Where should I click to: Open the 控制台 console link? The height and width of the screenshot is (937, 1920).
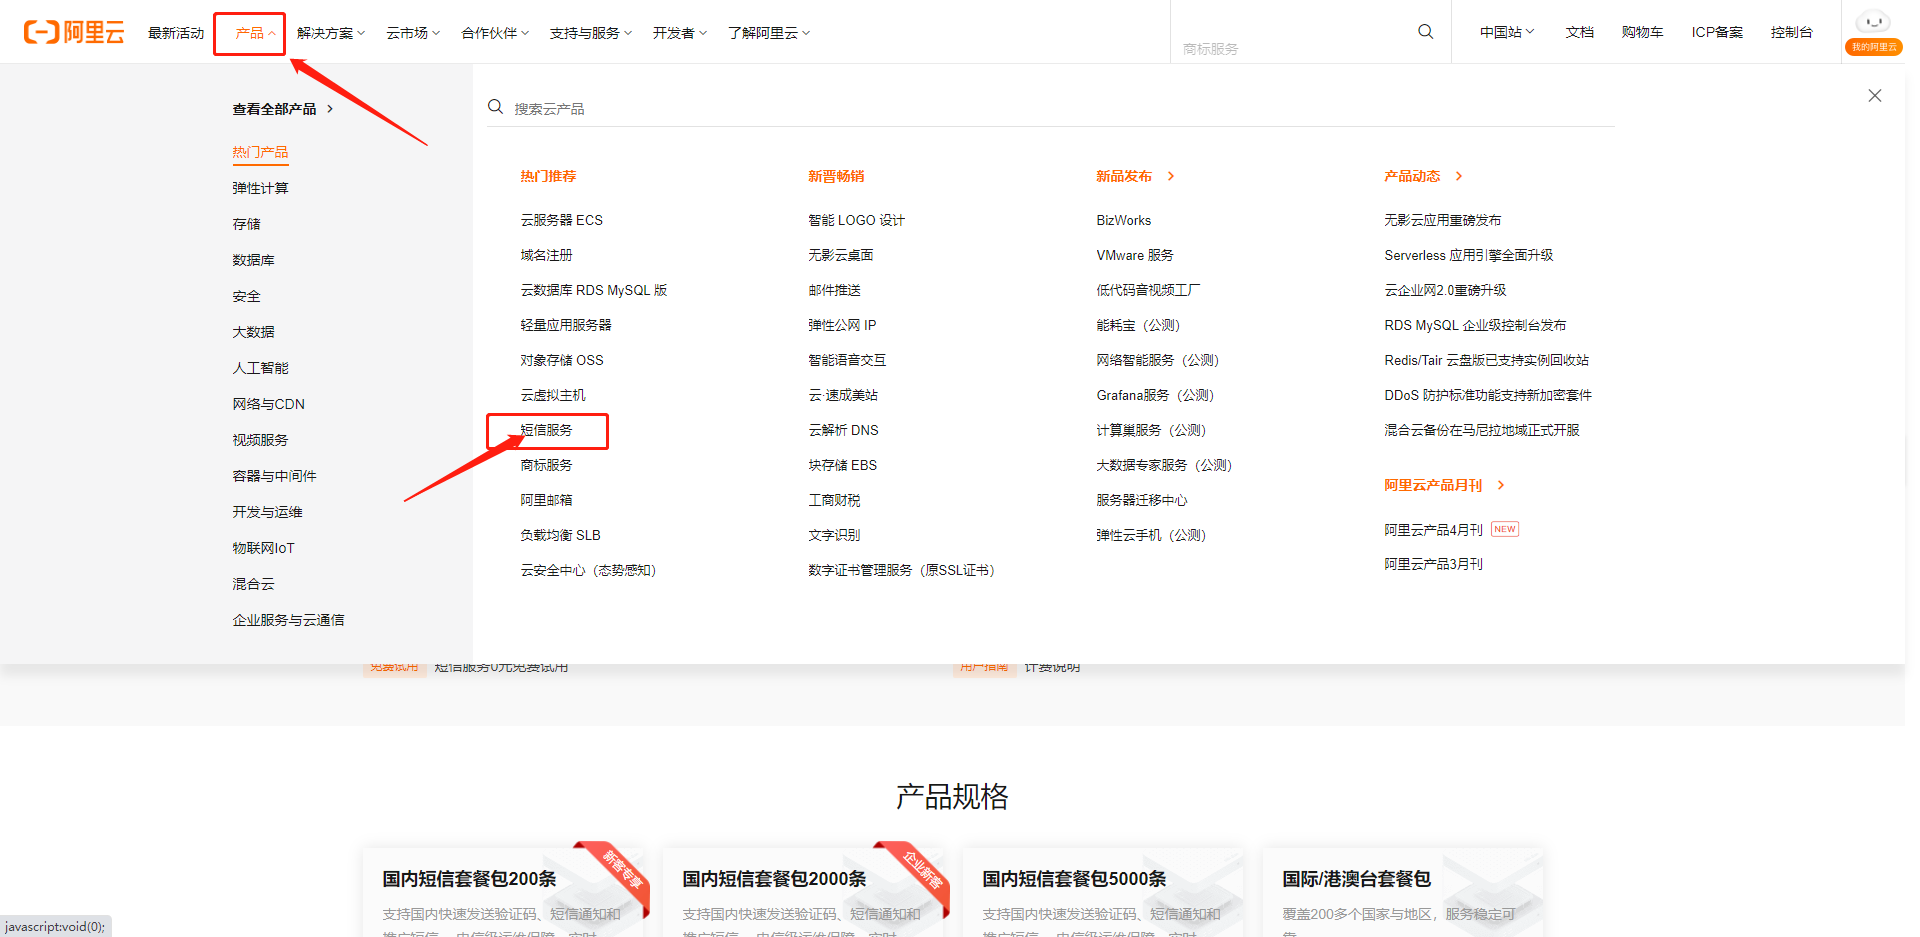pyautogui.click(x=1791, y=32)
